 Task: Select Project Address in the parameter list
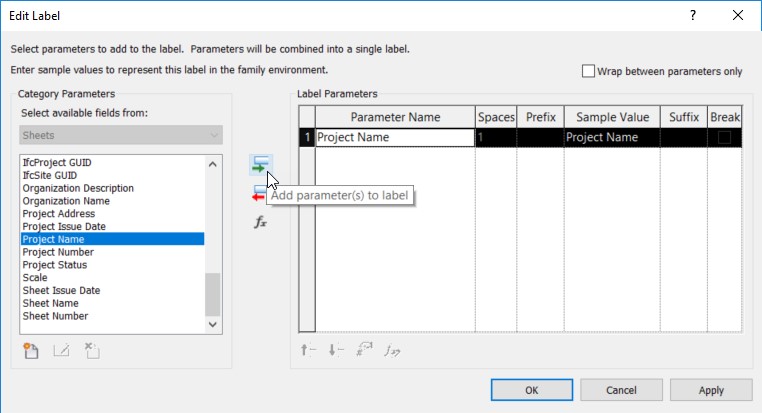(59, 214)
